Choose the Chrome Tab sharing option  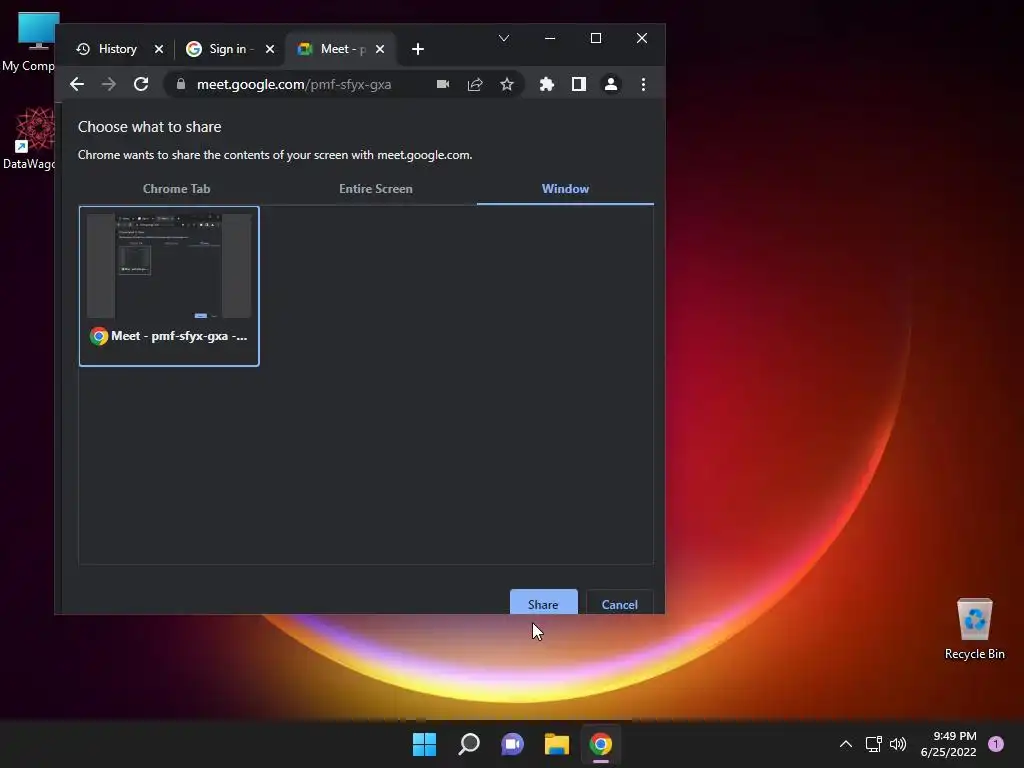(176, 189)
